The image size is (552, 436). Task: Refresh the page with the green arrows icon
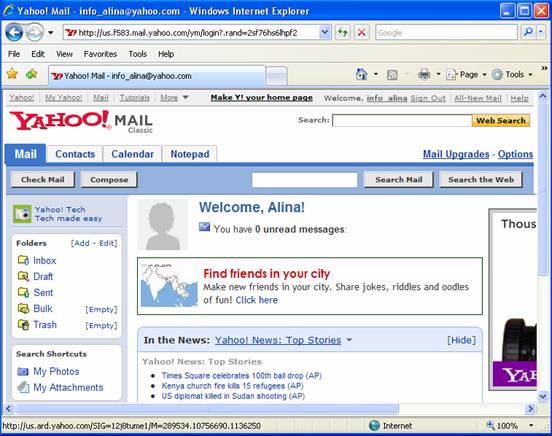coord(343,32)
